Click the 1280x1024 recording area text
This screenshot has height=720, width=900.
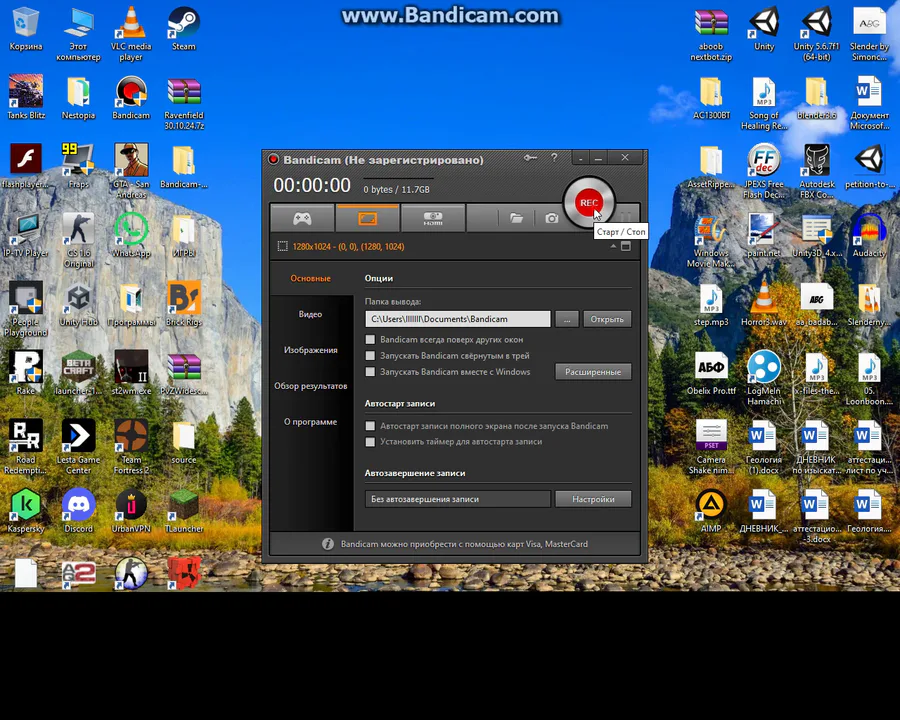click(348, 246)
